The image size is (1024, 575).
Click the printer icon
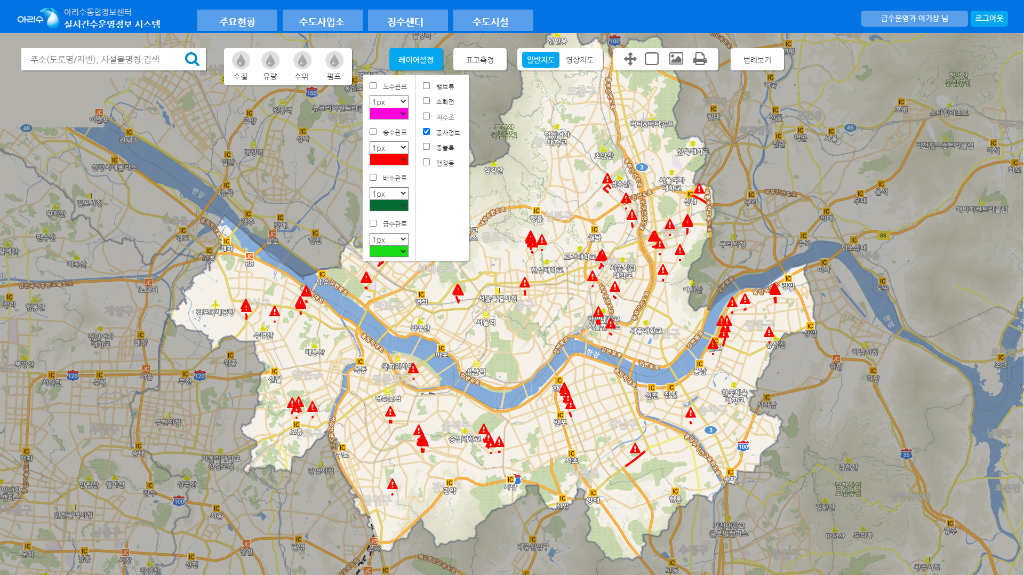coord(699,59)
